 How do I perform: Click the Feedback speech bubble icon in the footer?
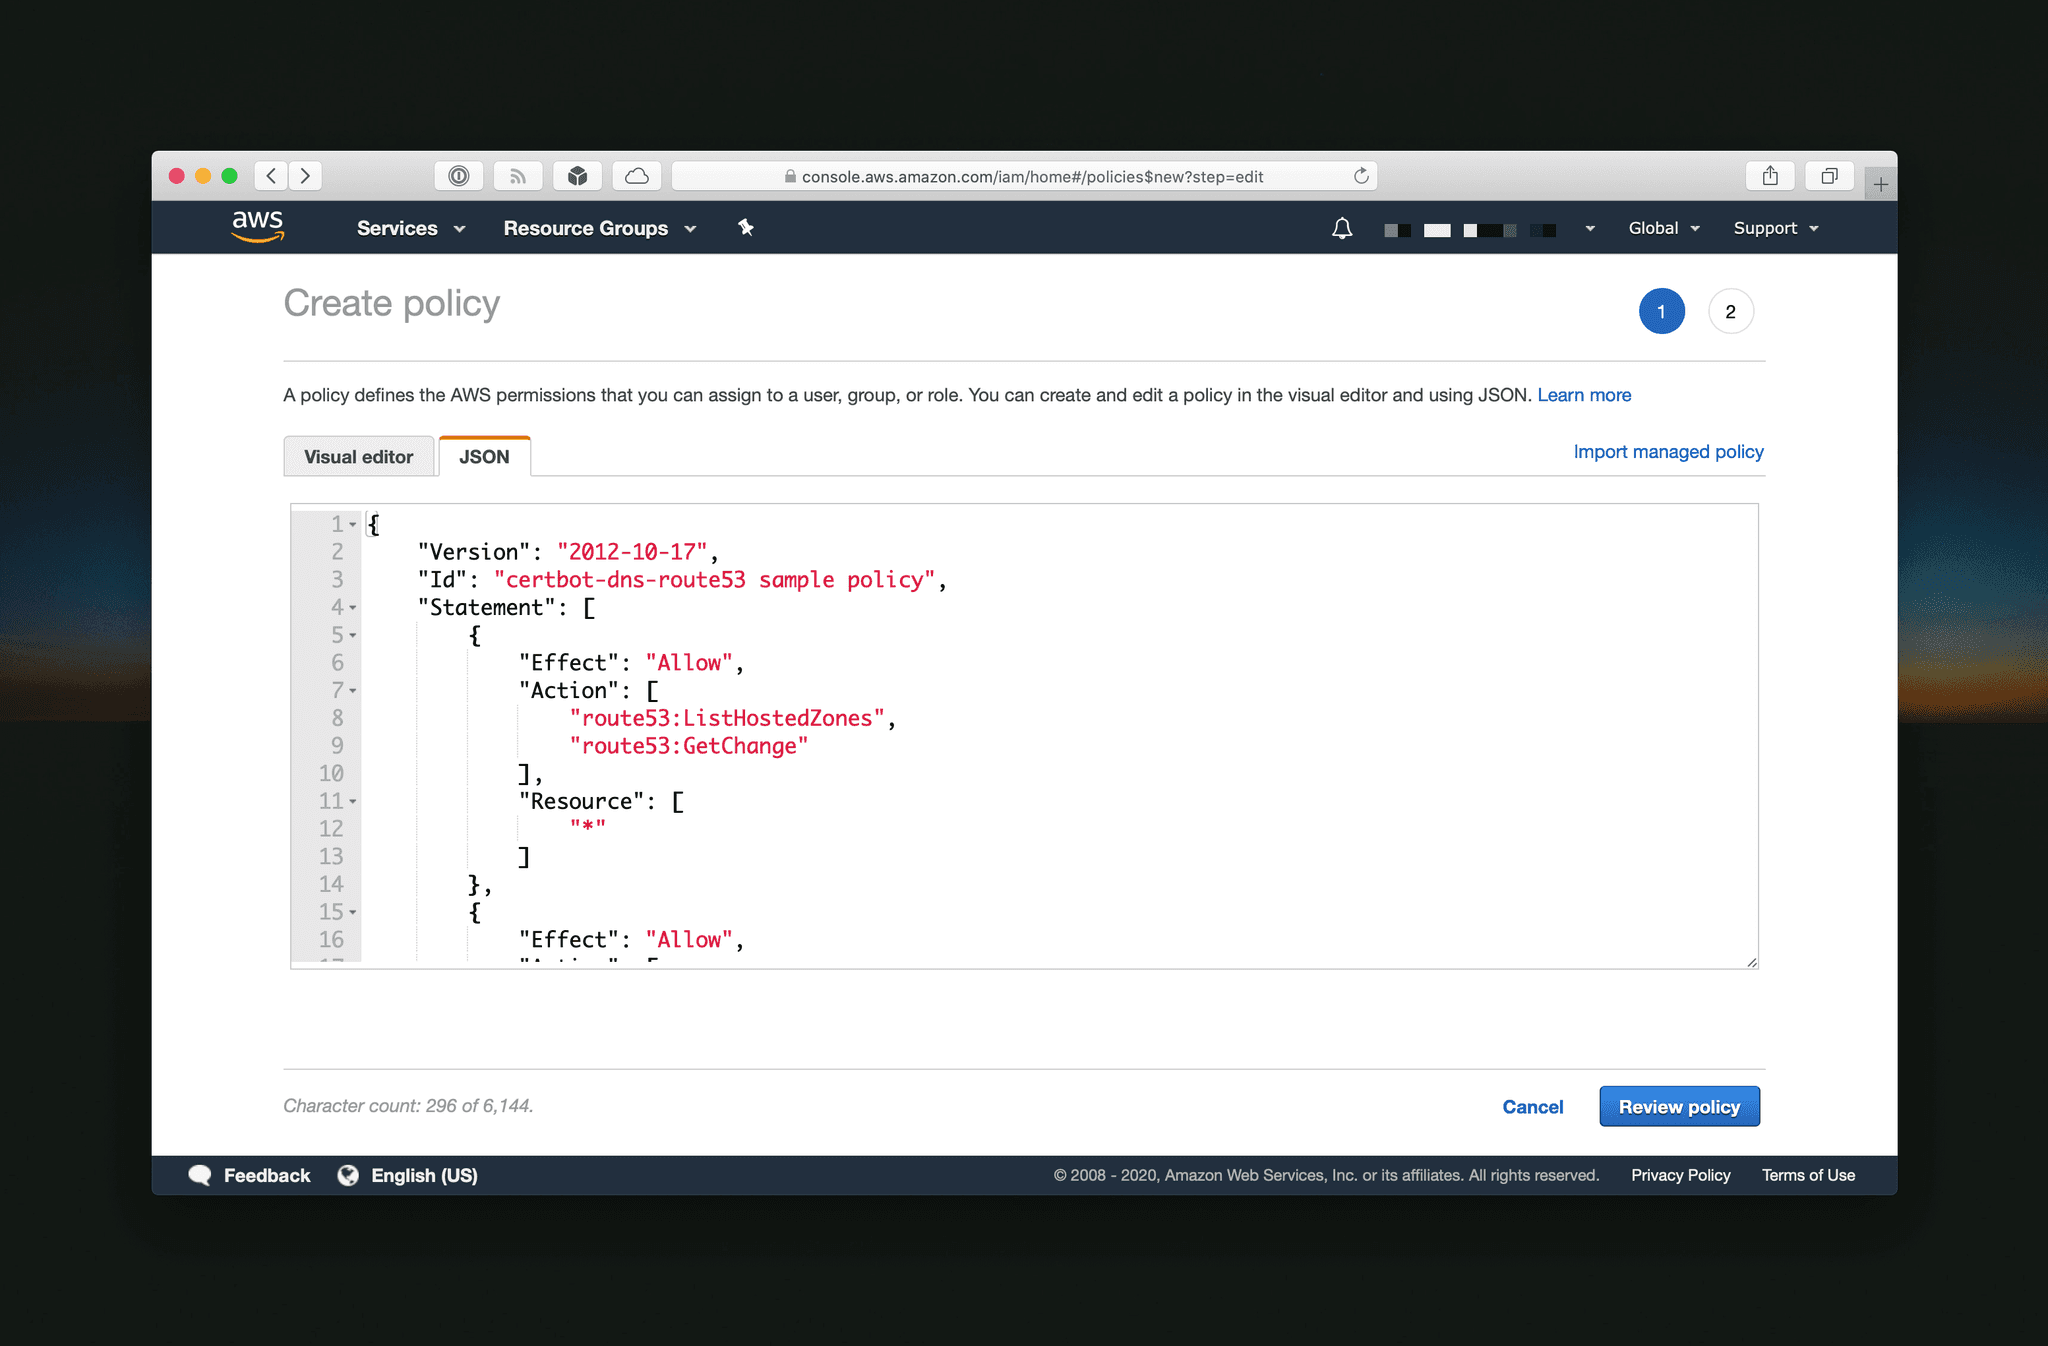click(x=200, y=1175)
